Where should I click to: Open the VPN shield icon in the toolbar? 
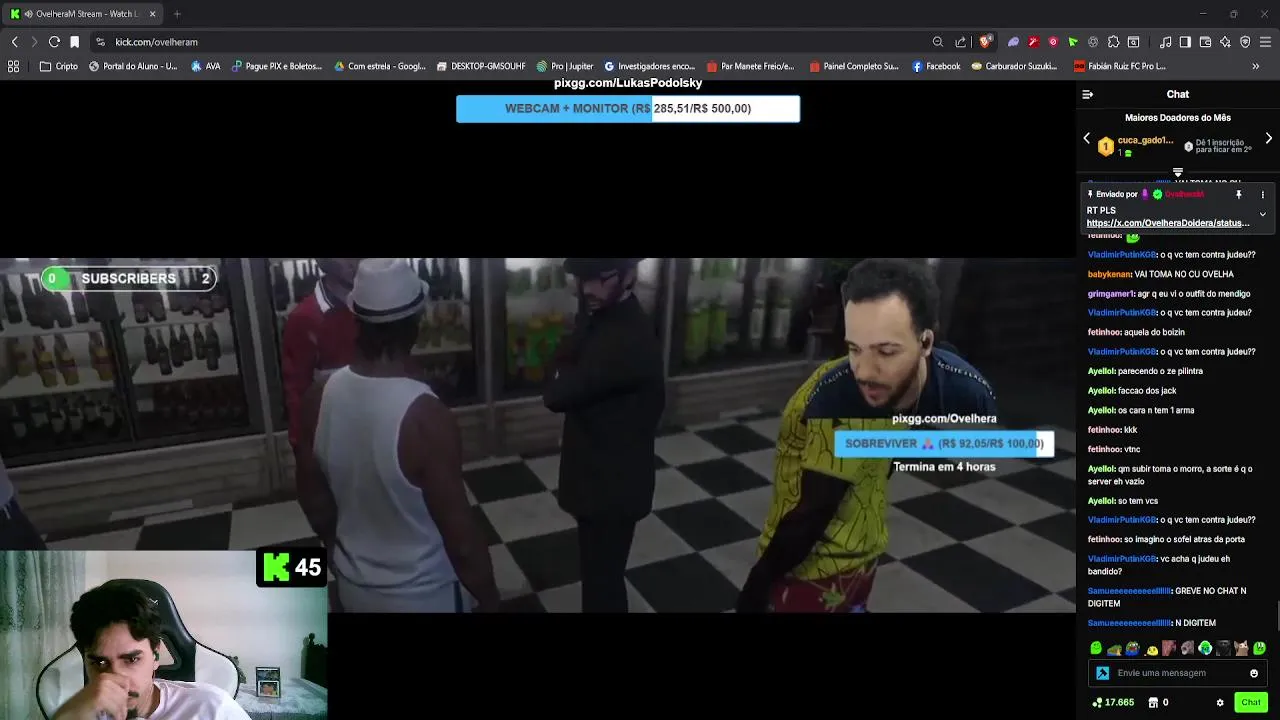(1245, 42)
